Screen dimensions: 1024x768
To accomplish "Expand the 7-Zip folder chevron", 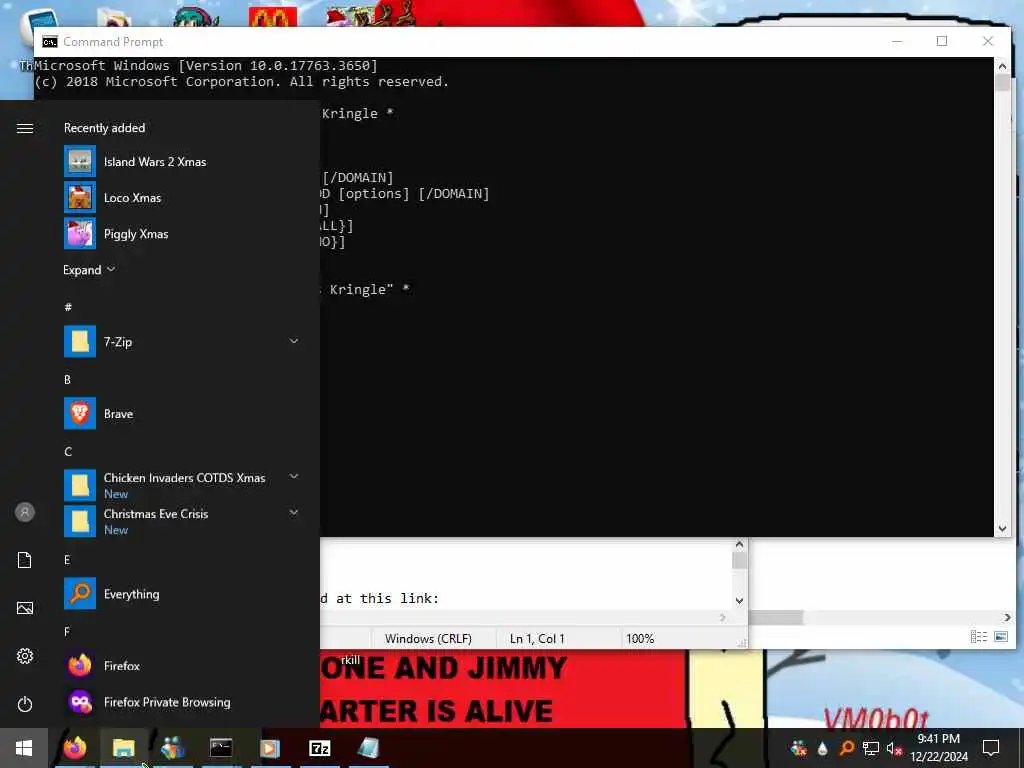I will tap(294, 341).
